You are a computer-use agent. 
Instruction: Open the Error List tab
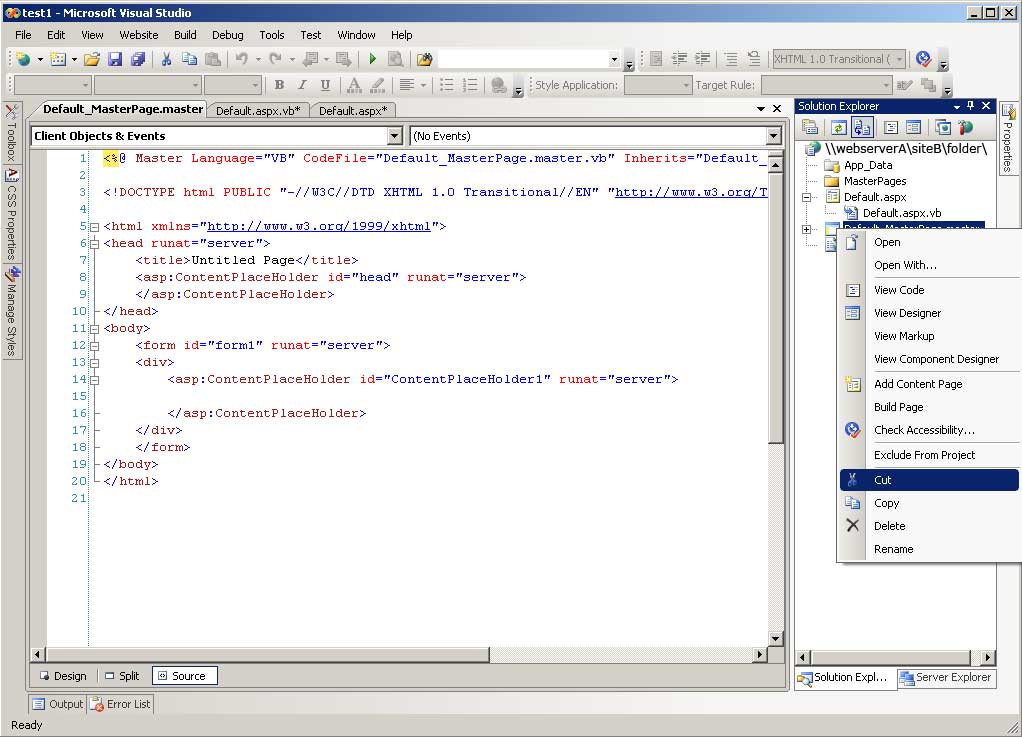coord(121,704)
